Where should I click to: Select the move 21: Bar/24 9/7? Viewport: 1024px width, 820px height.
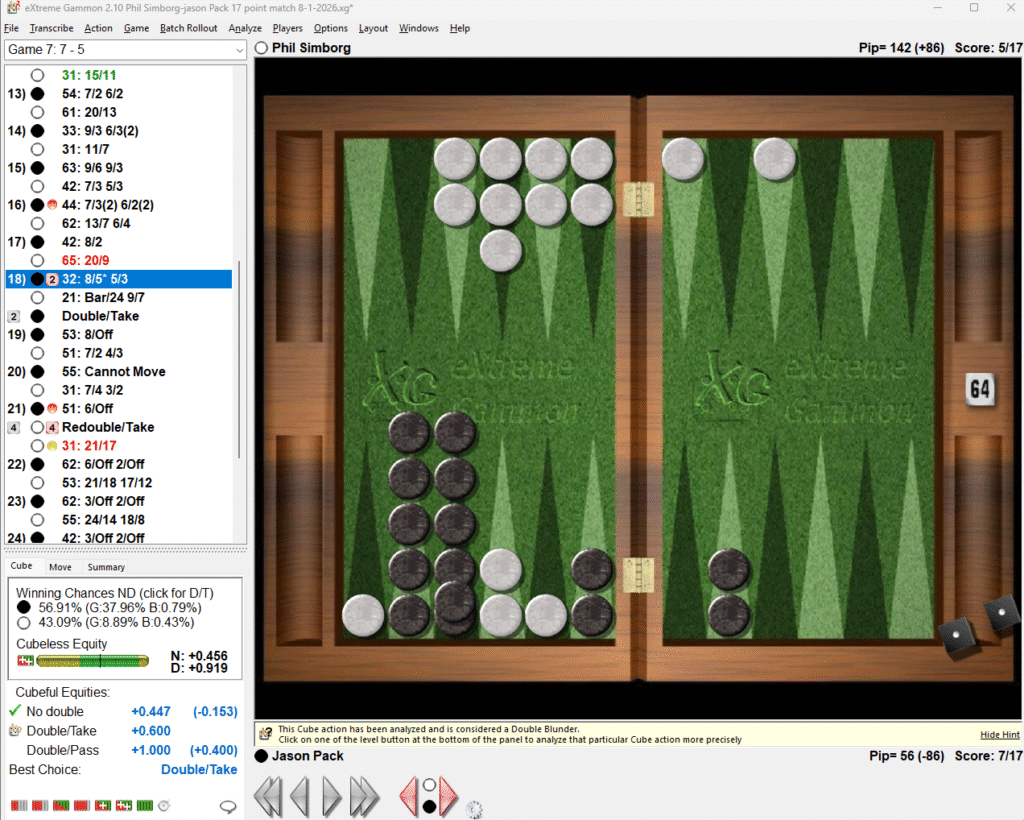tap(103, 298)
